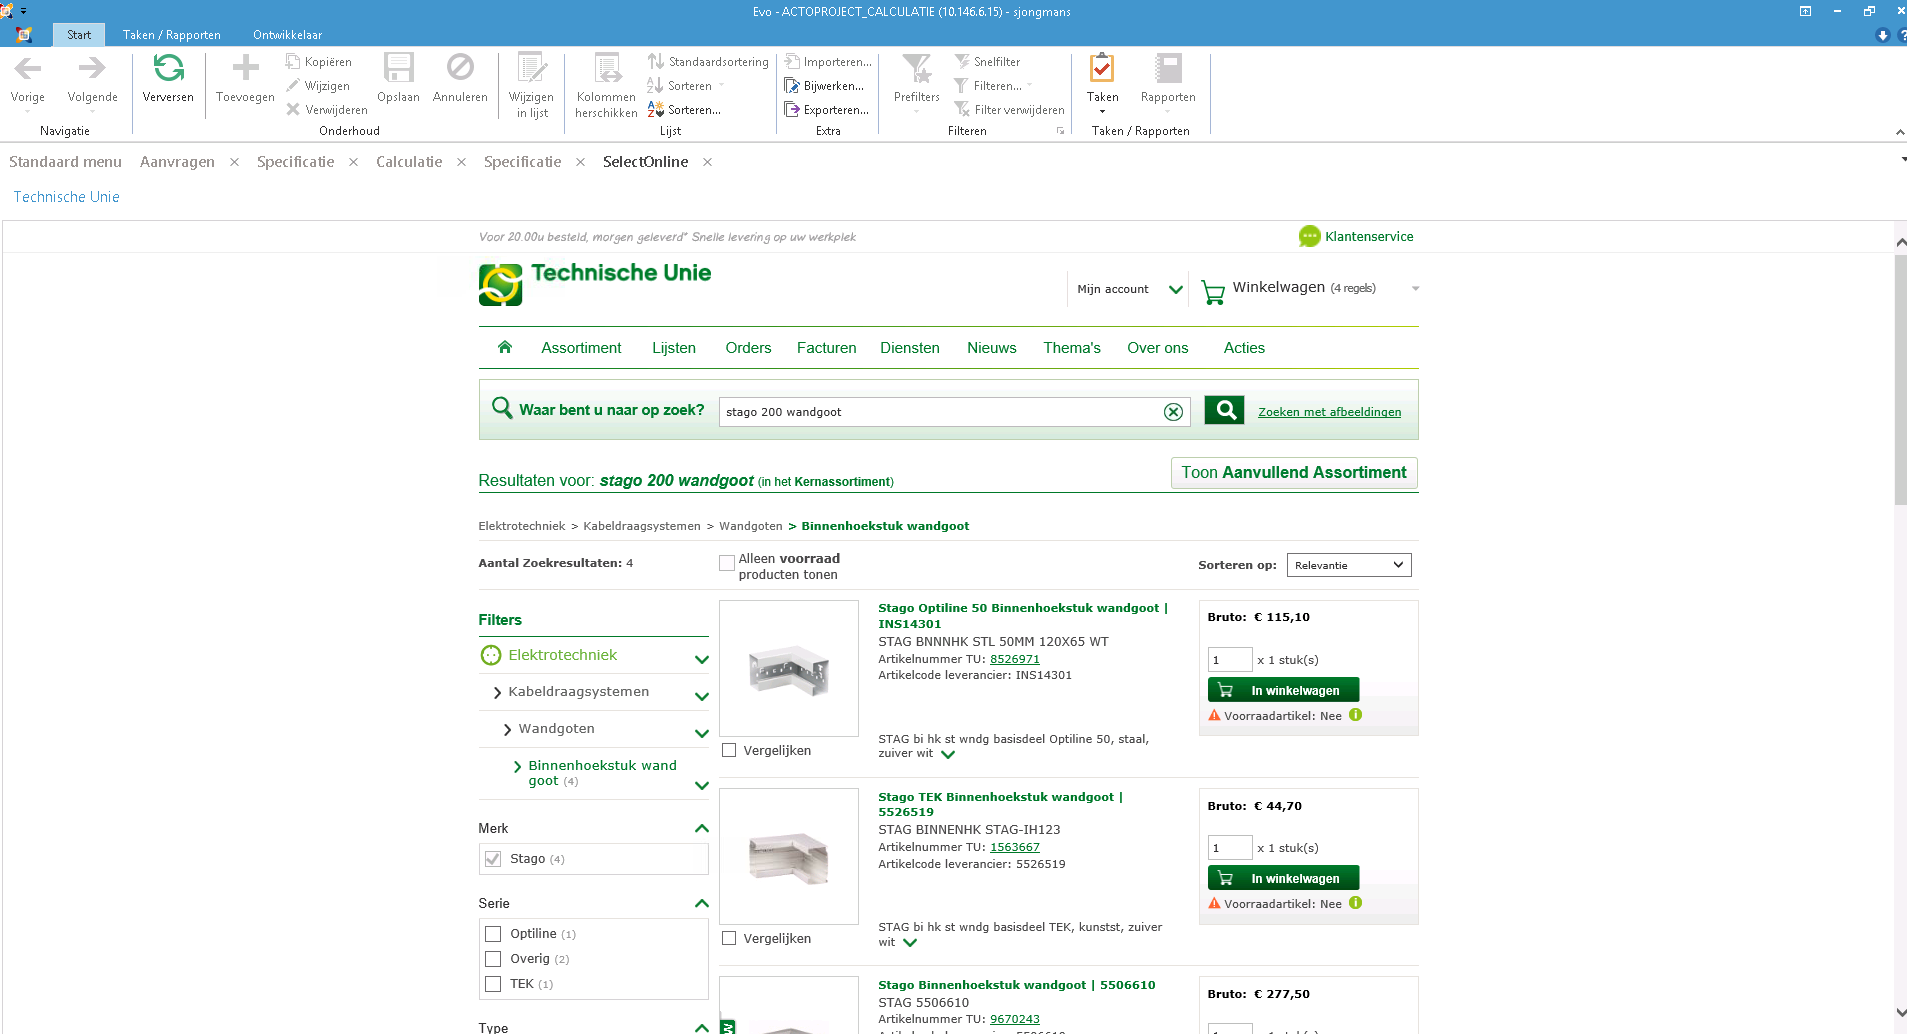Go forward with the Volgende arrow

pos(92,68)
